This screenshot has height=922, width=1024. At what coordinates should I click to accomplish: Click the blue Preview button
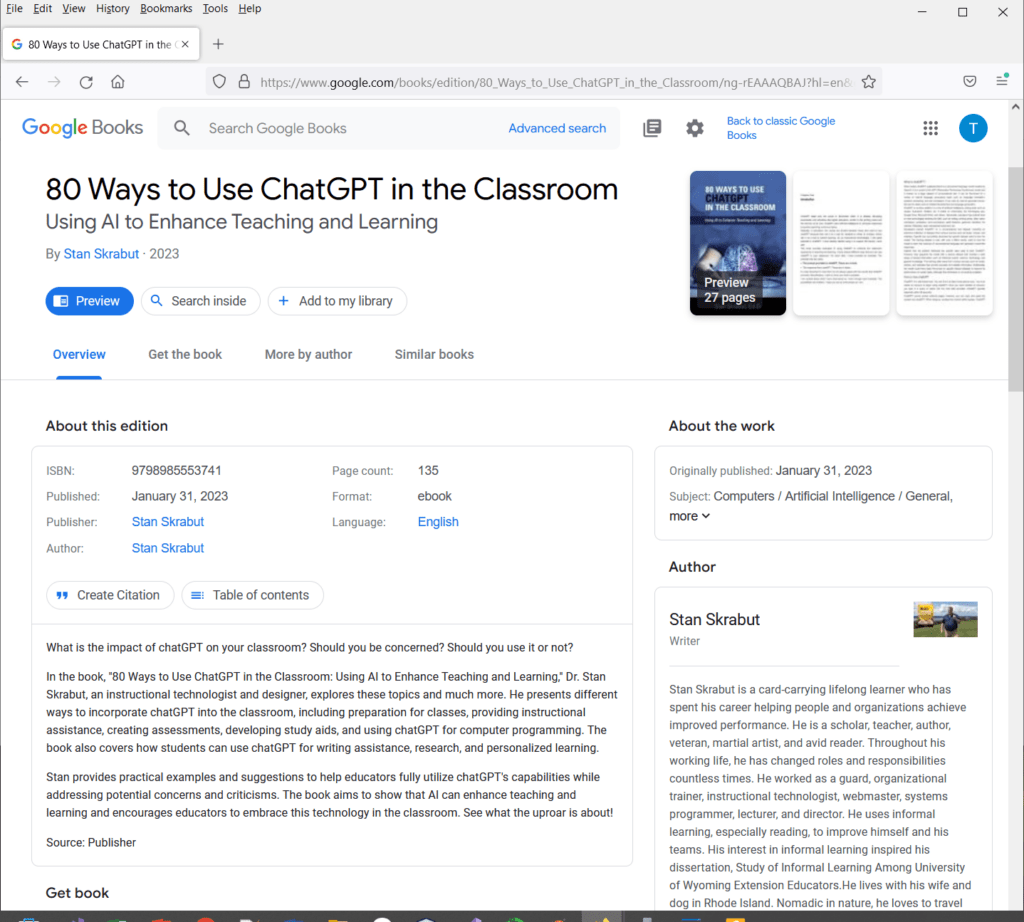click(89, 301)
